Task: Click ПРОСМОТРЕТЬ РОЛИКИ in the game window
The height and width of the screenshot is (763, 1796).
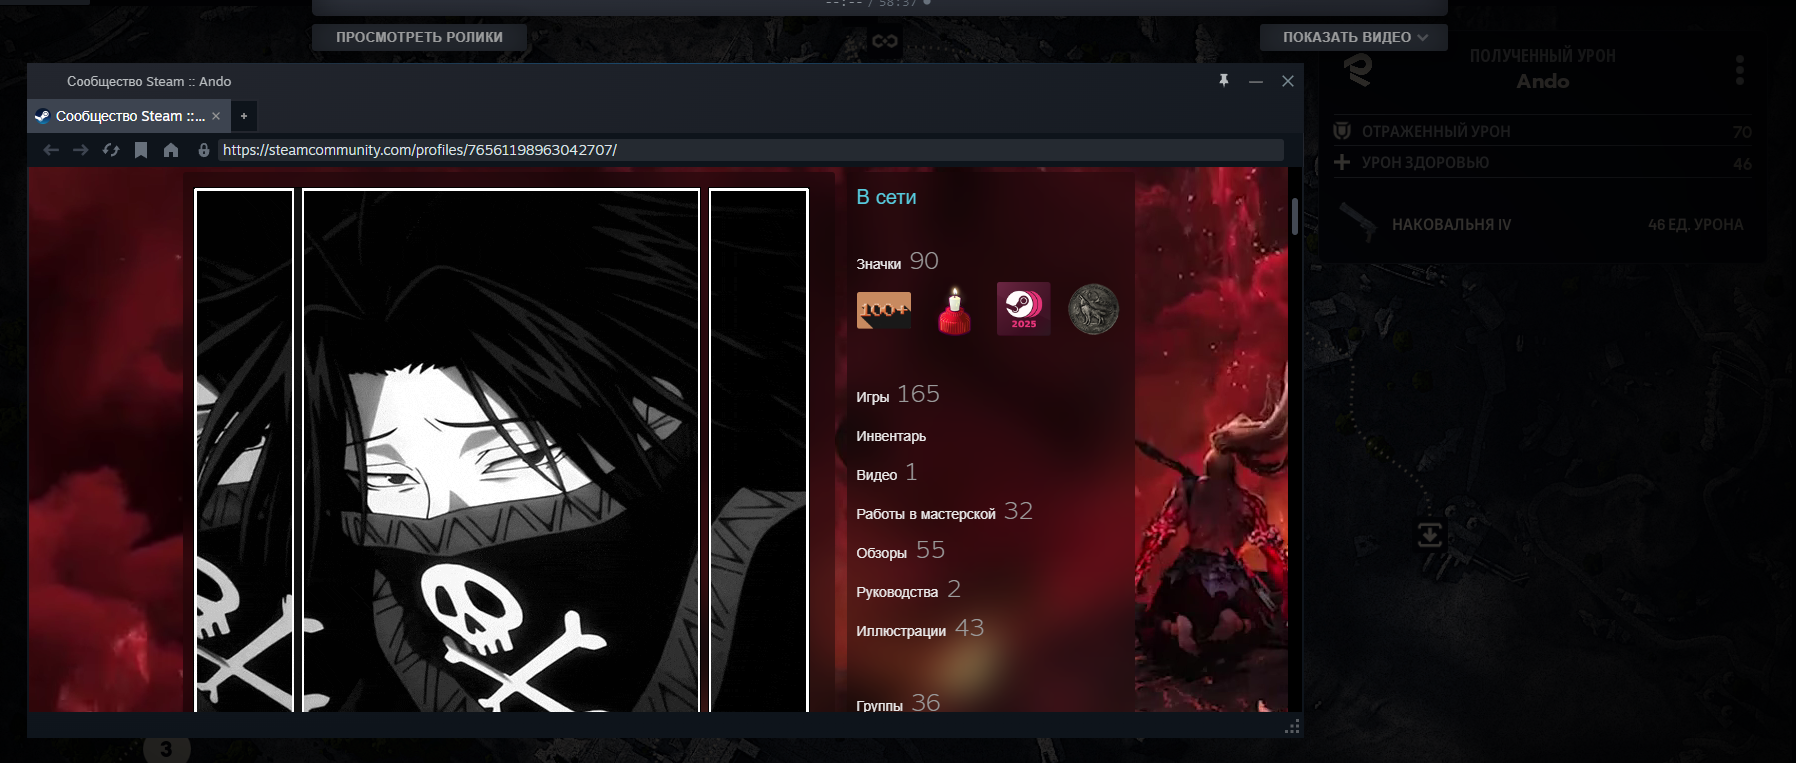Action: point(420,37)
